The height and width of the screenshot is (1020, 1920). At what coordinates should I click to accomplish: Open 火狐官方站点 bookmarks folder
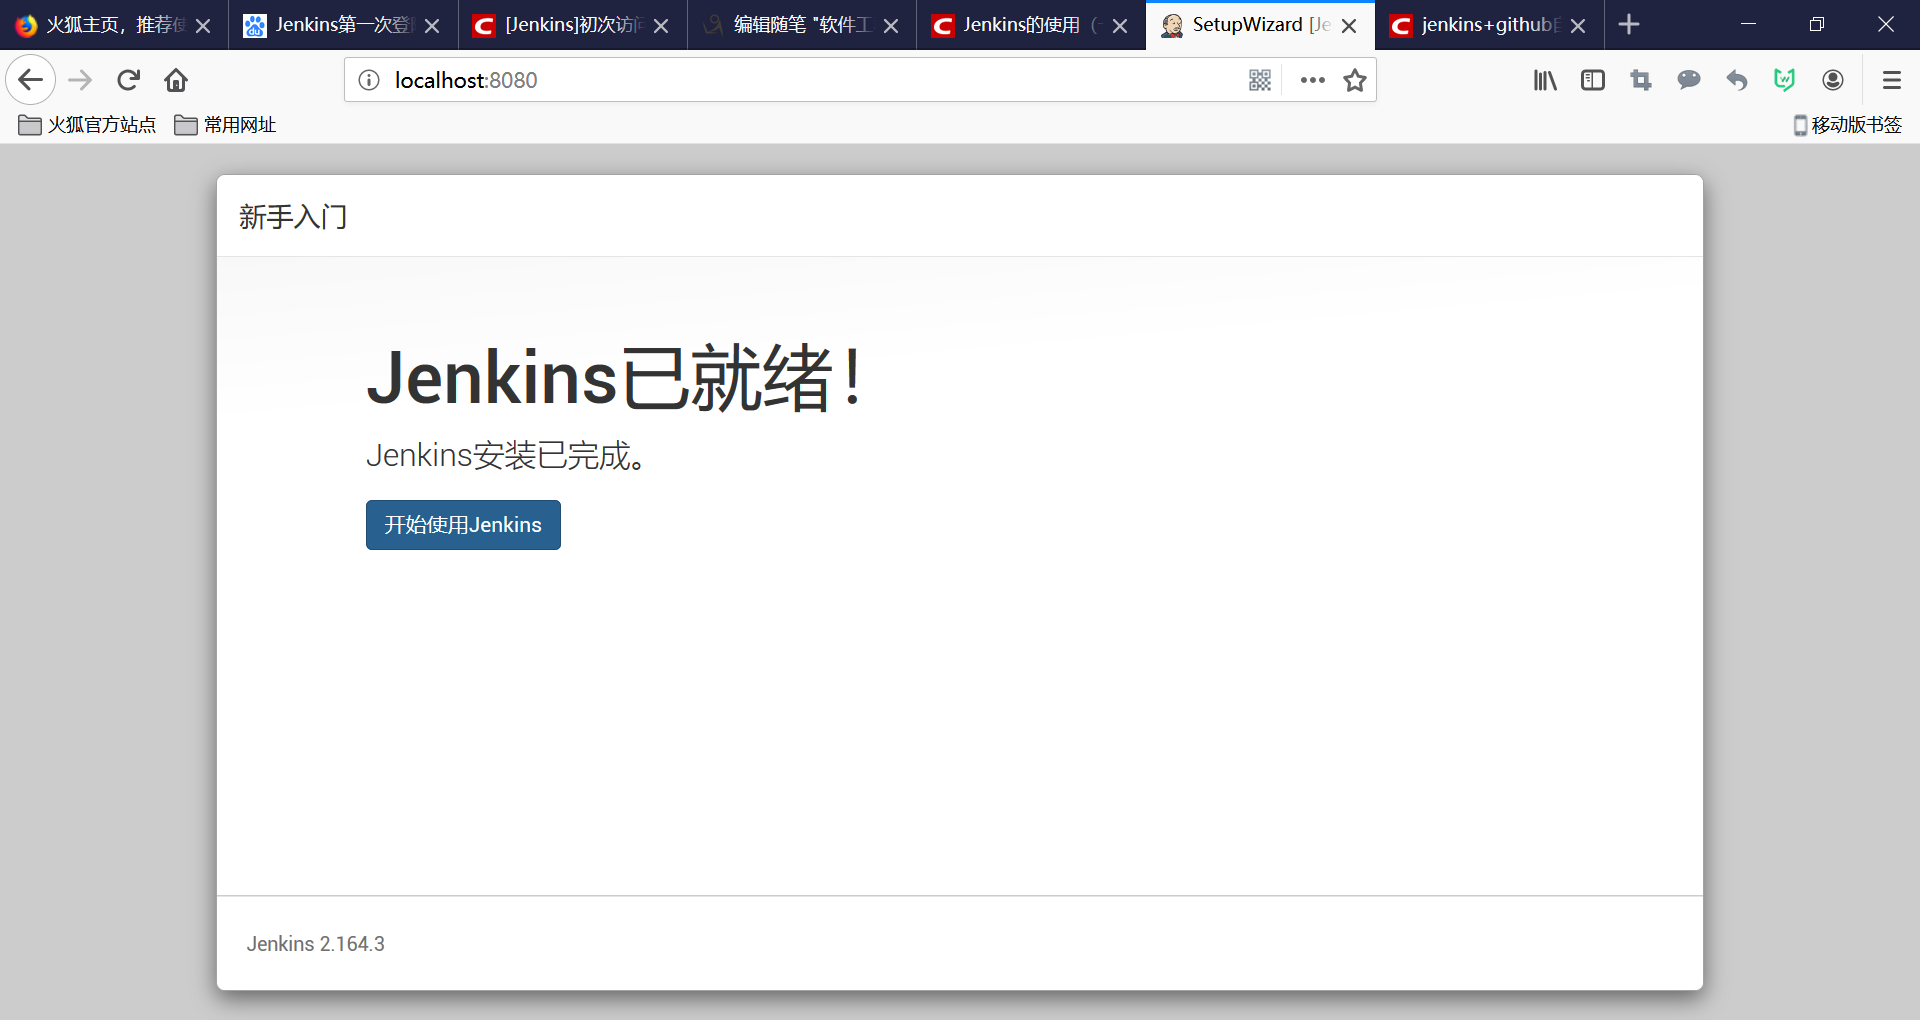[87, 125]
